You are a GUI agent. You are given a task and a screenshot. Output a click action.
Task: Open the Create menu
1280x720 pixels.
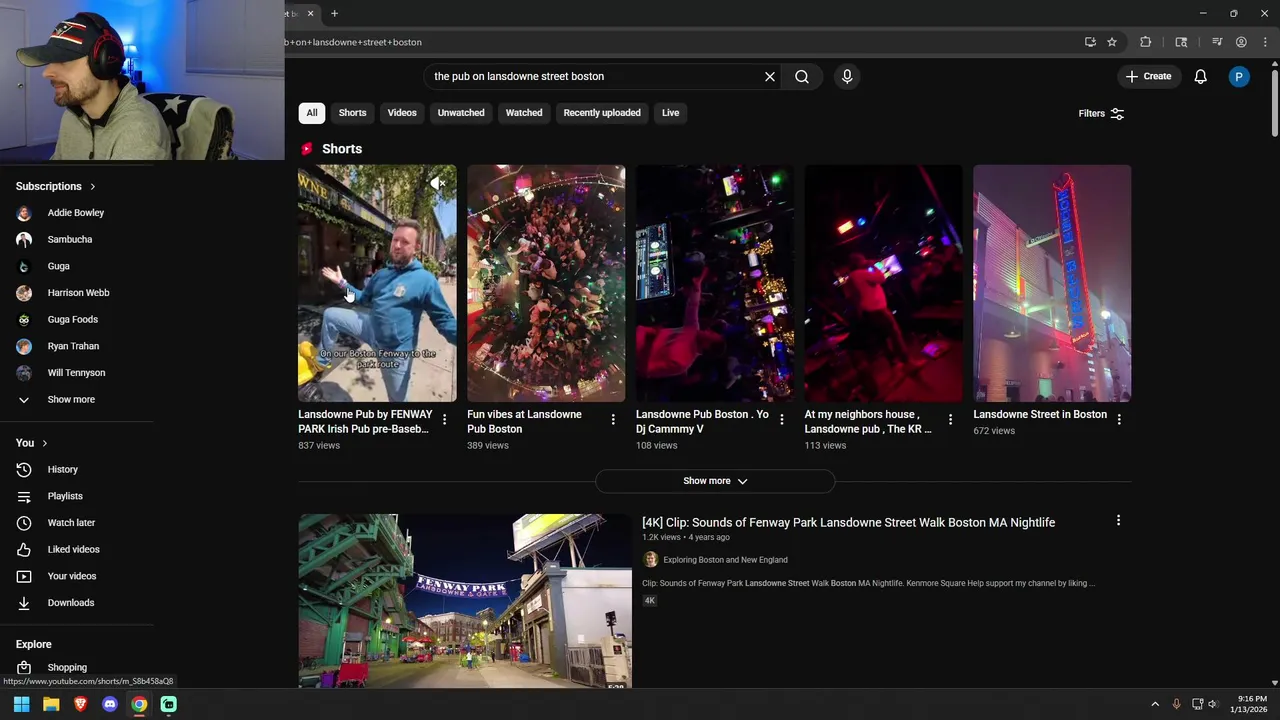click(1148, 76)
